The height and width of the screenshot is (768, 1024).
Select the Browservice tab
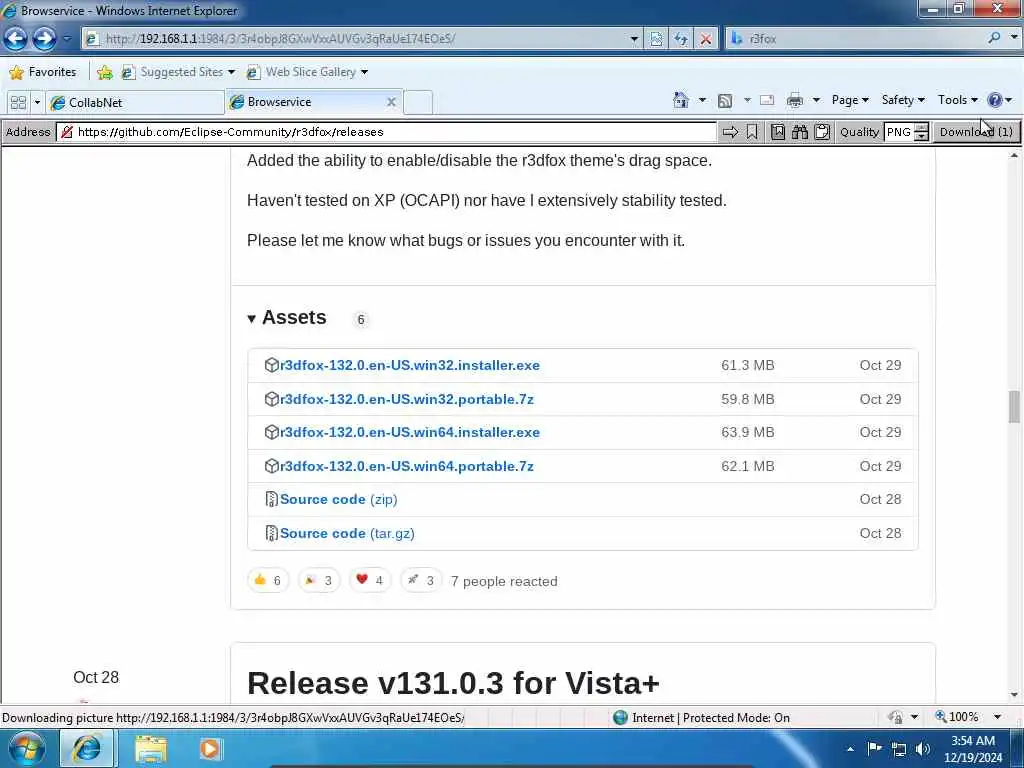click(x=307, y=102)
